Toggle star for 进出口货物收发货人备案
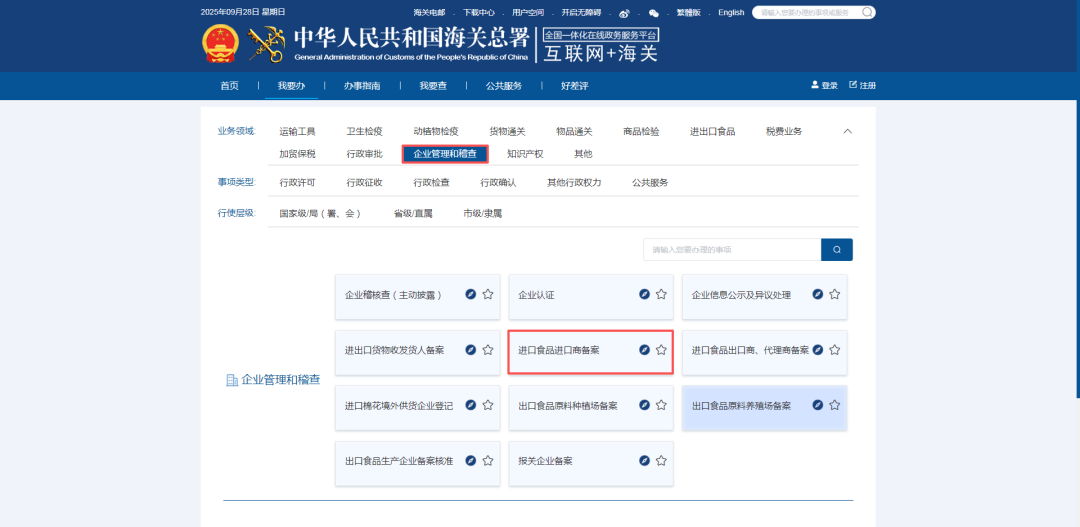 pyautogui.click(x=488, y=350)
